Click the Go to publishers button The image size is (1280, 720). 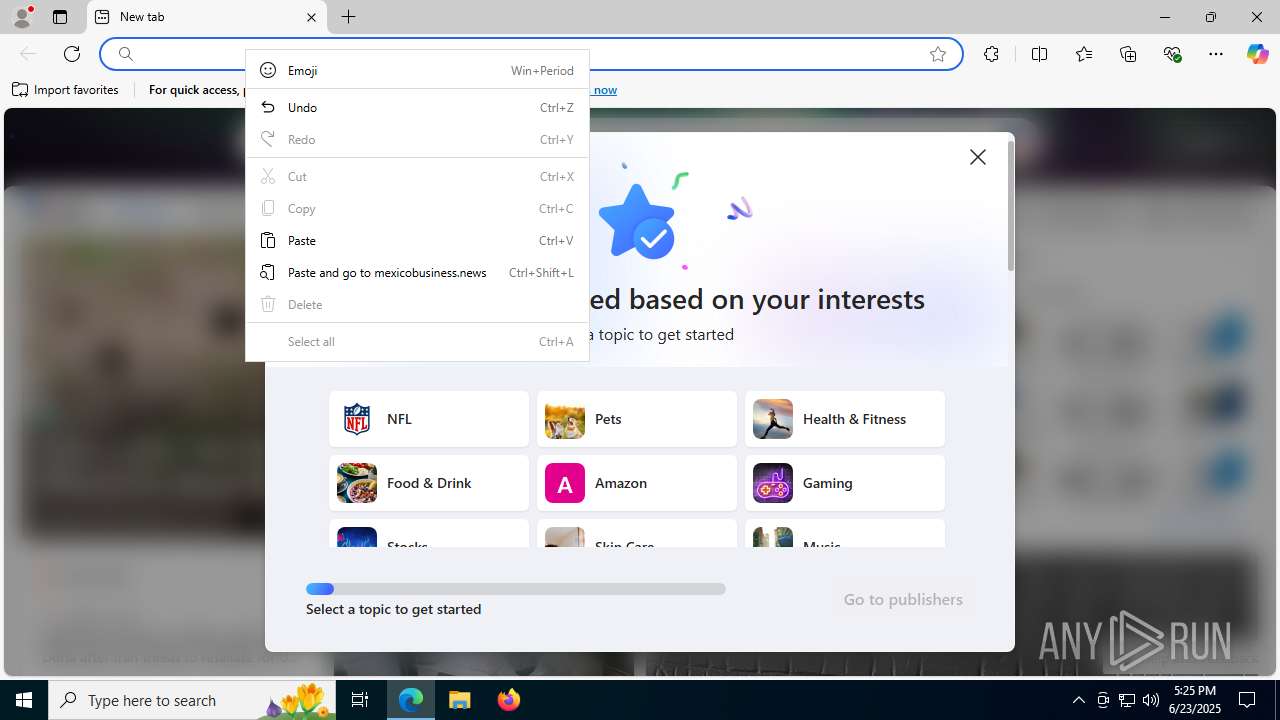[x=903, y=599]
